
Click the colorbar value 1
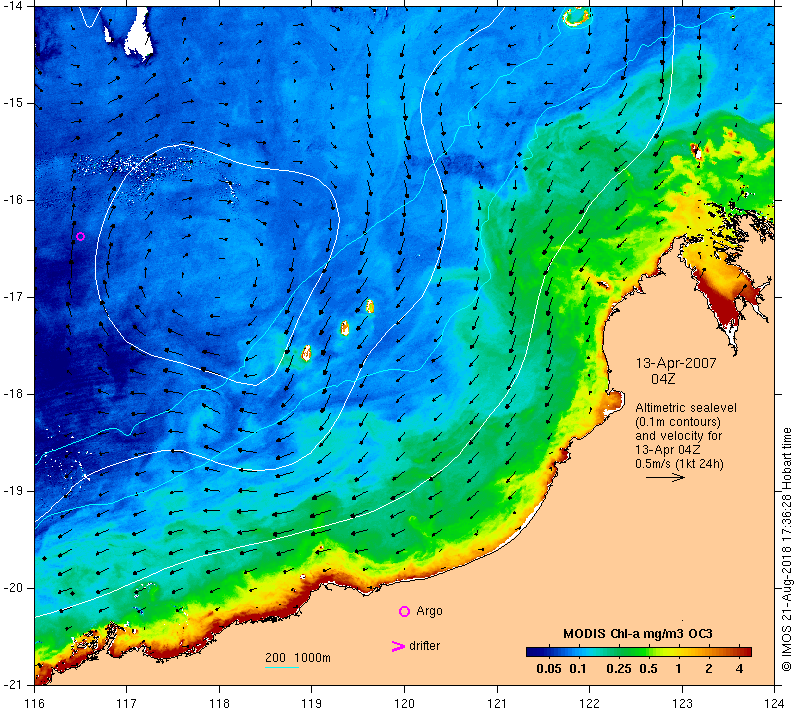coord(678,669)
